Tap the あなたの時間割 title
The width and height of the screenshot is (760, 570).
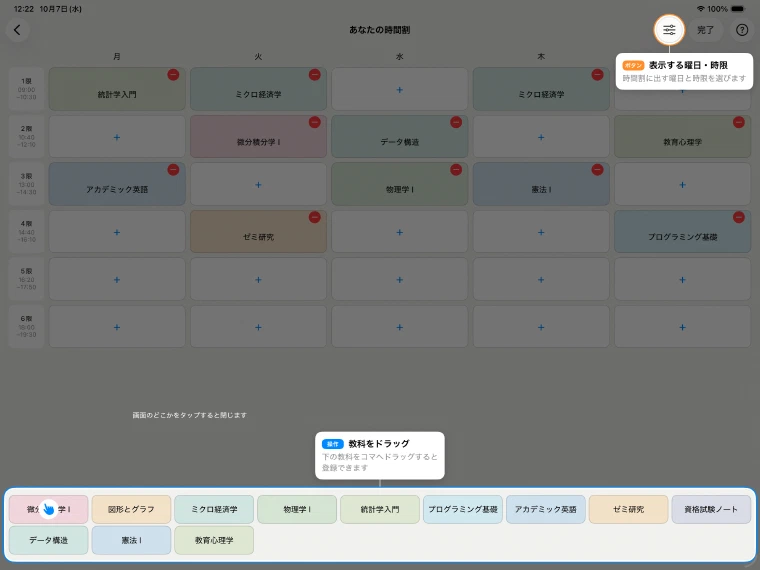(x=380, y=30)
